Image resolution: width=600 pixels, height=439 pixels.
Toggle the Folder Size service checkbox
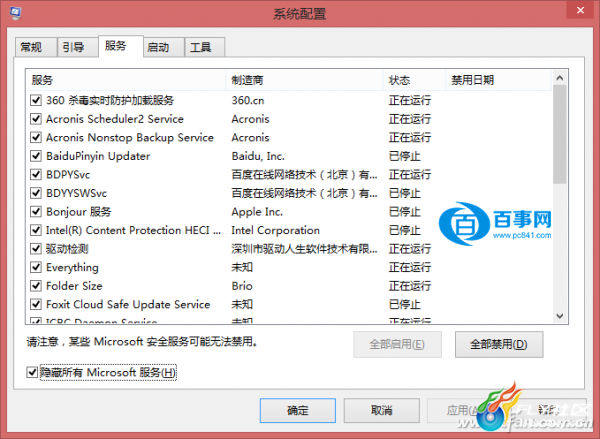(36, 286)
